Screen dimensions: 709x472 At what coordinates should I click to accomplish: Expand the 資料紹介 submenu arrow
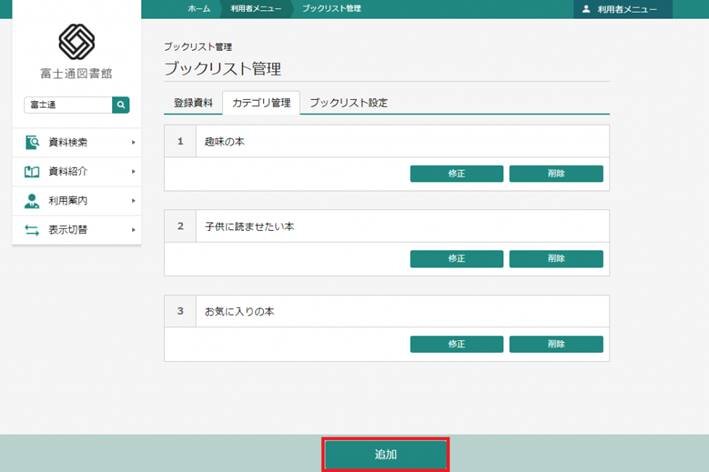tap(133, 172)
